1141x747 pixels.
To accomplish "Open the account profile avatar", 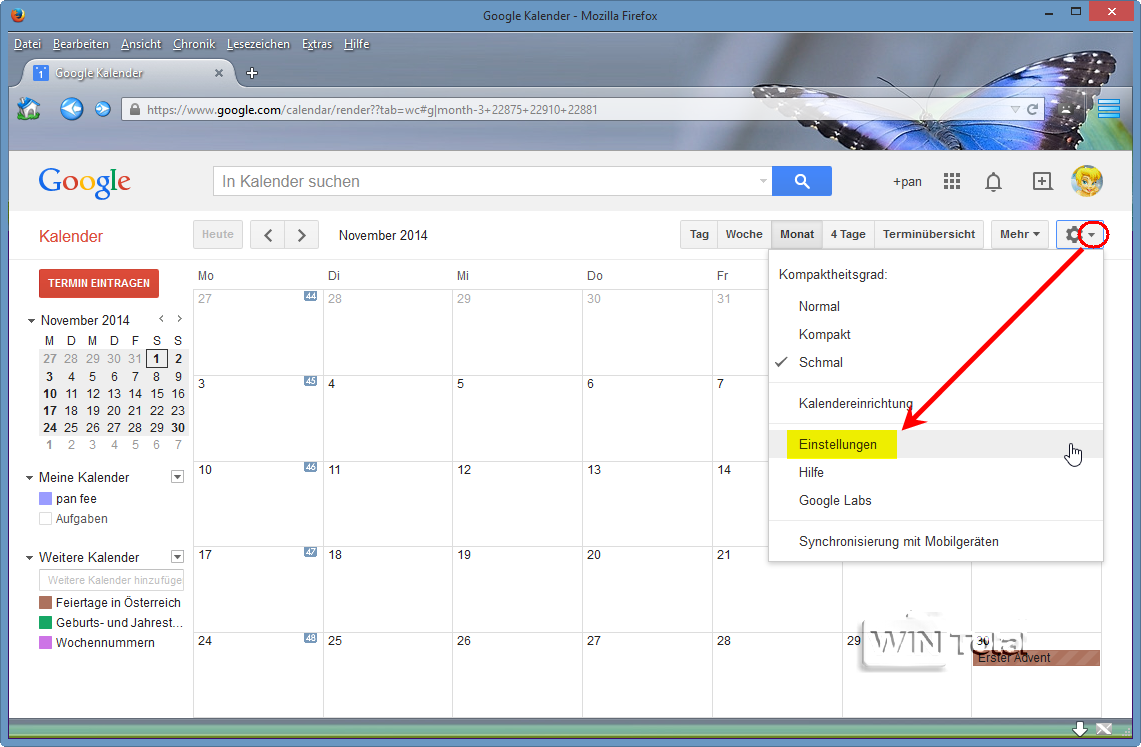I will pos(1087,181).
